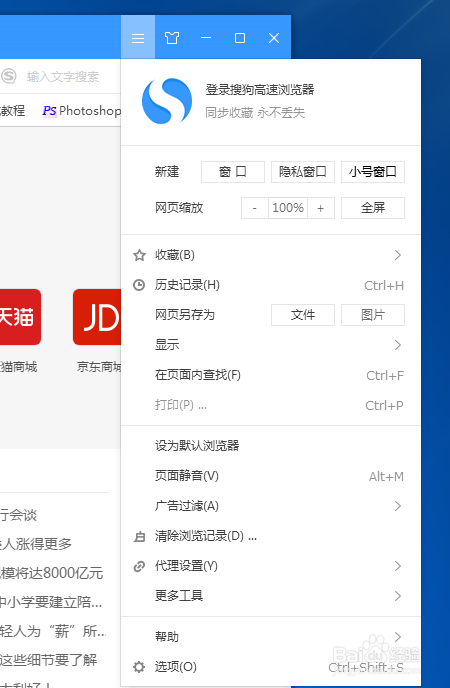Choose 设为默认浏览器 menu item
Image resolution: width=450 pixels, height=688 pixels.
[271, 446]
